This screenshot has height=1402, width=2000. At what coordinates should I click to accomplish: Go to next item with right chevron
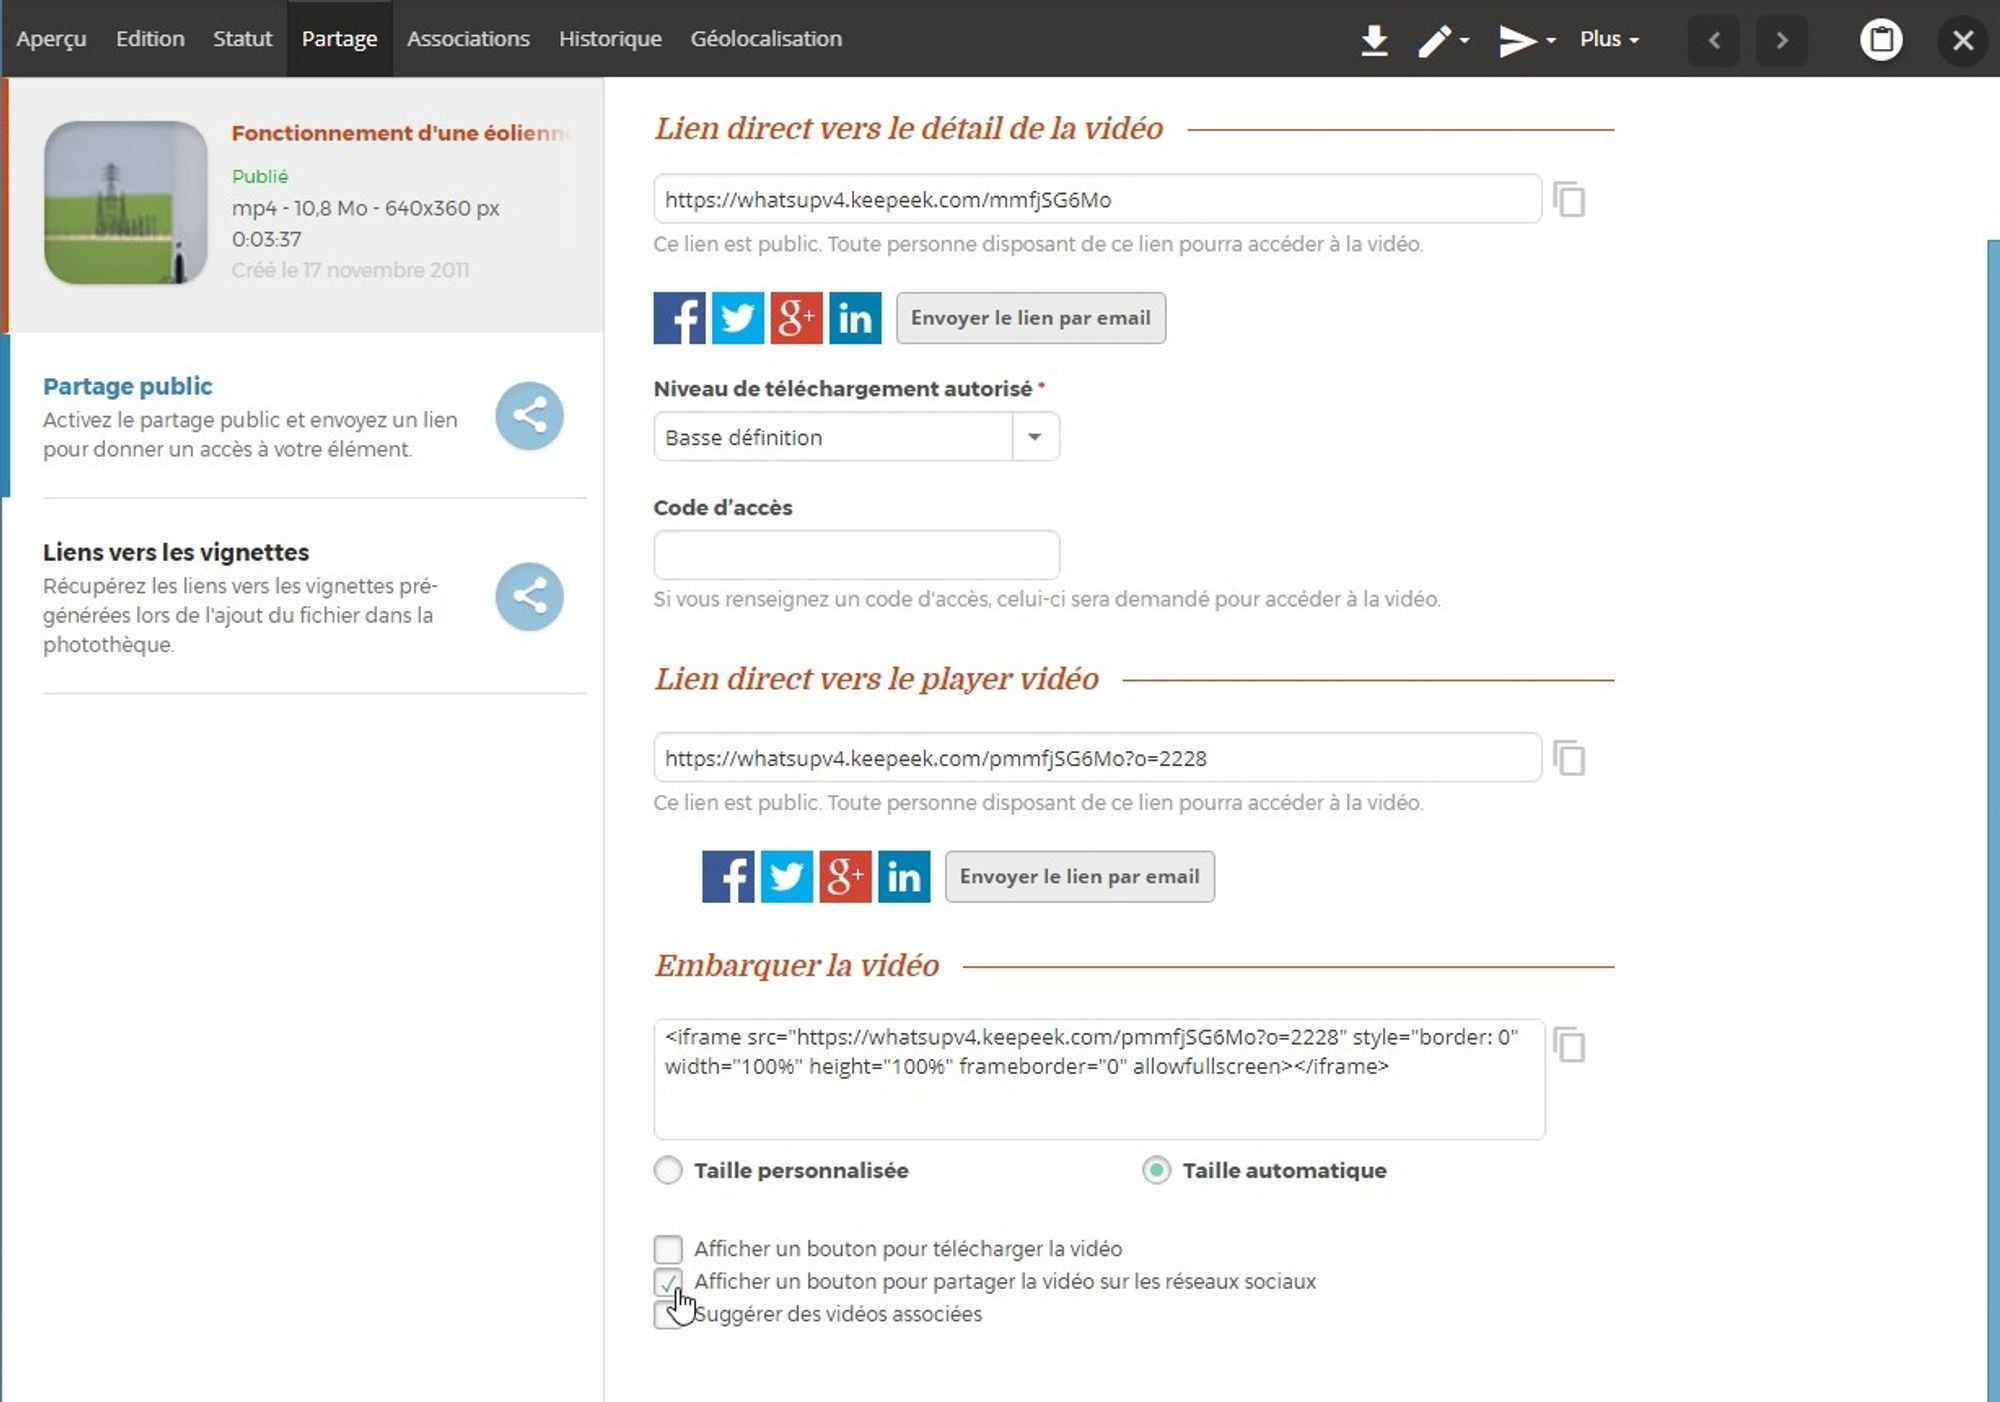tap(1781, 40)
